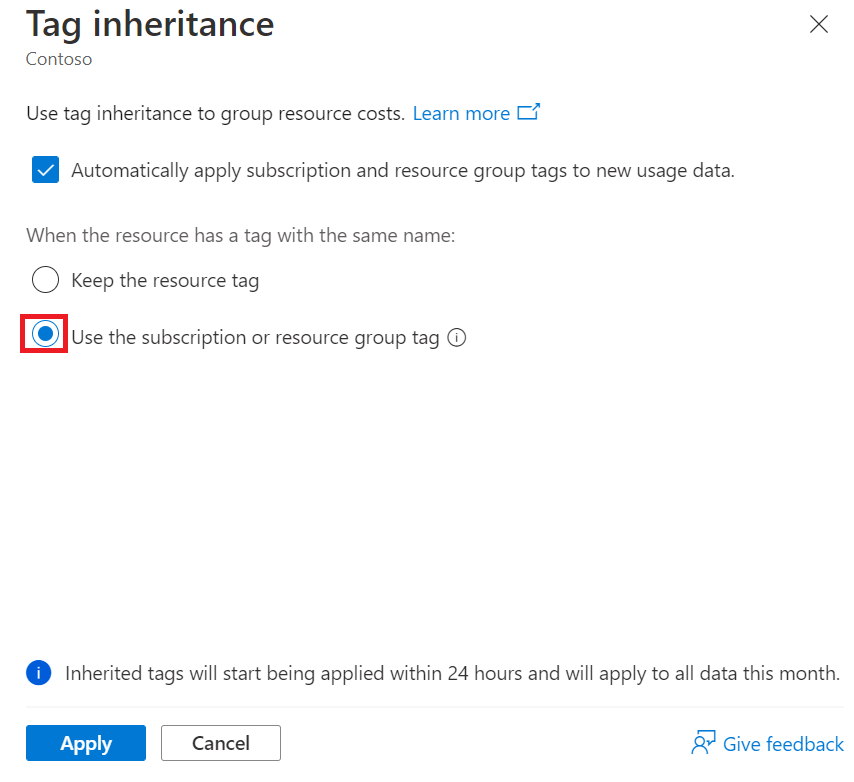854x782 pixels.
Task: Click the Tag inheritance title
Action: (149, 24)
